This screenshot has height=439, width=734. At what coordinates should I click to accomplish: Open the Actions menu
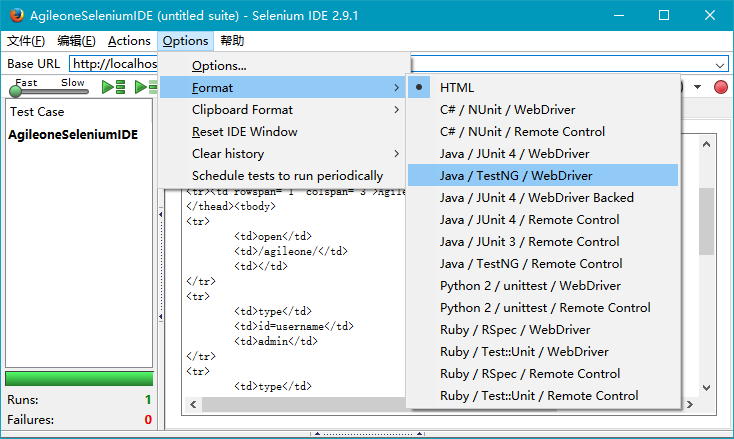(129, 41)
